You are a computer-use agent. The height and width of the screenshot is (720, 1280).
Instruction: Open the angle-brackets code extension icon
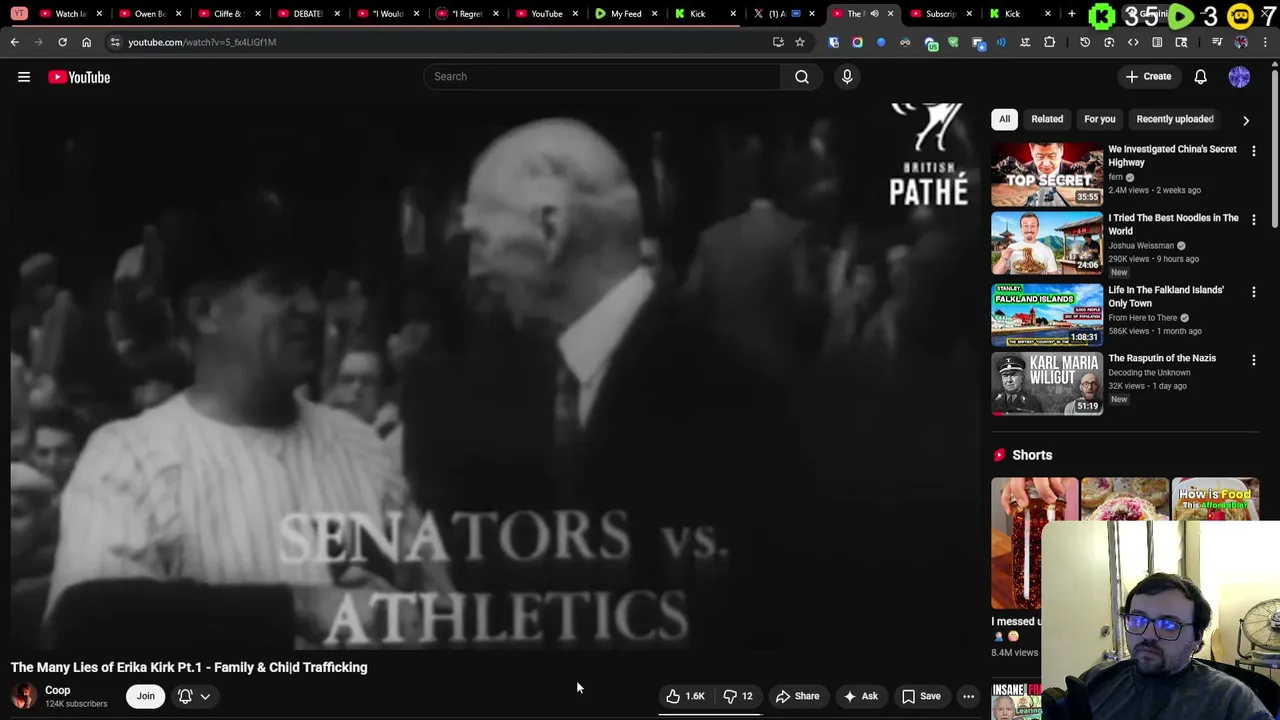1133,42
